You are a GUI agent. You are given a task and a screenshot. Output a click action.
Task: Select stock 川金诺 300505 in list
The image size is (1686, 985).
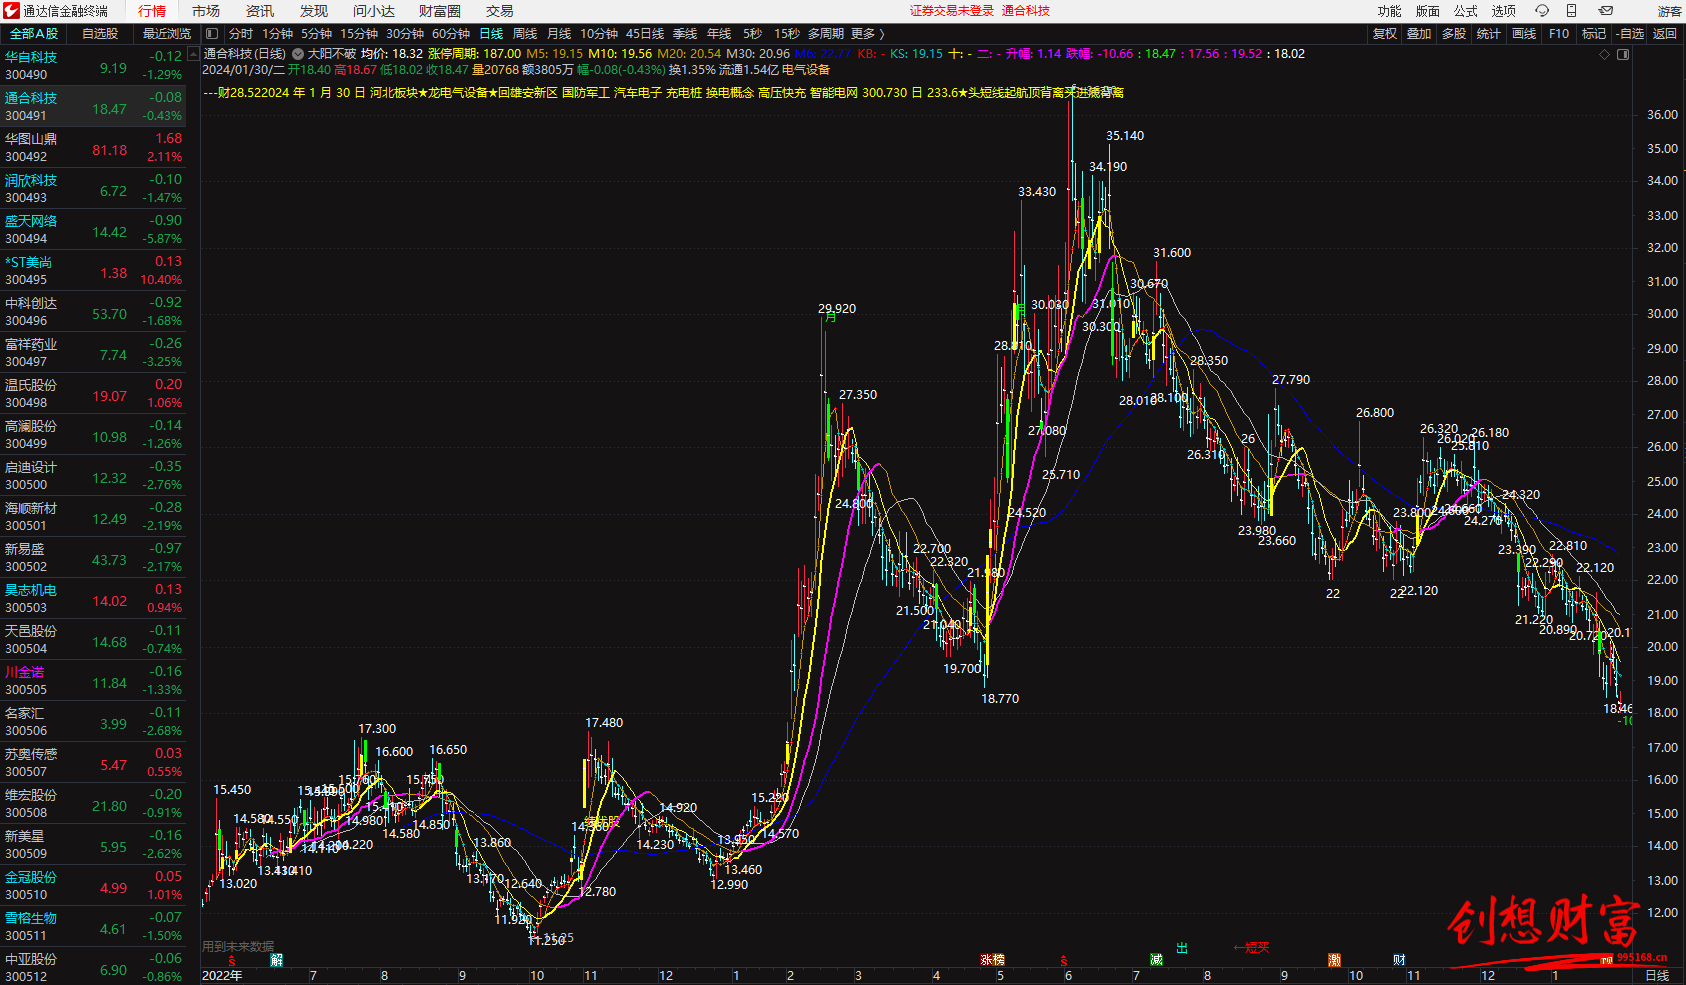tap(93, 681)
